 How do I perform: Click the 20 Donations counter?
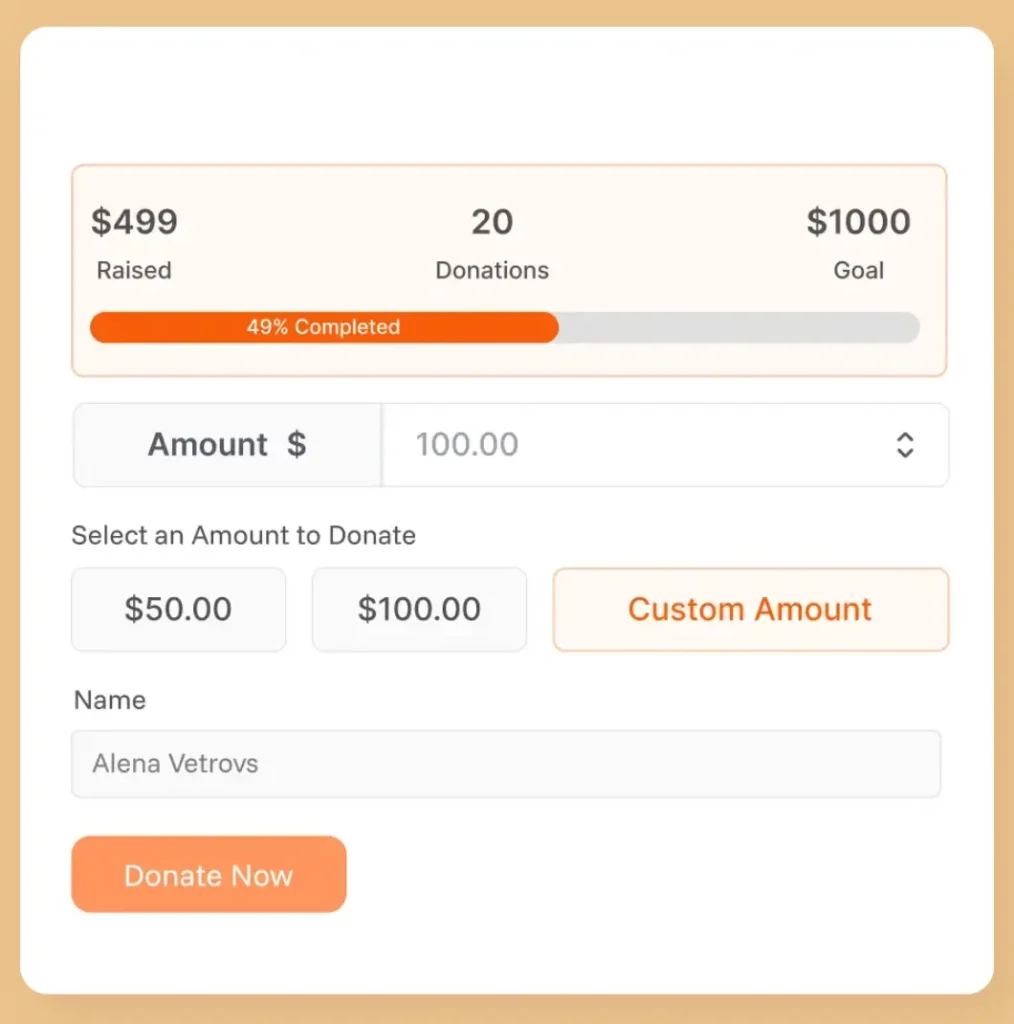[492, 222]
